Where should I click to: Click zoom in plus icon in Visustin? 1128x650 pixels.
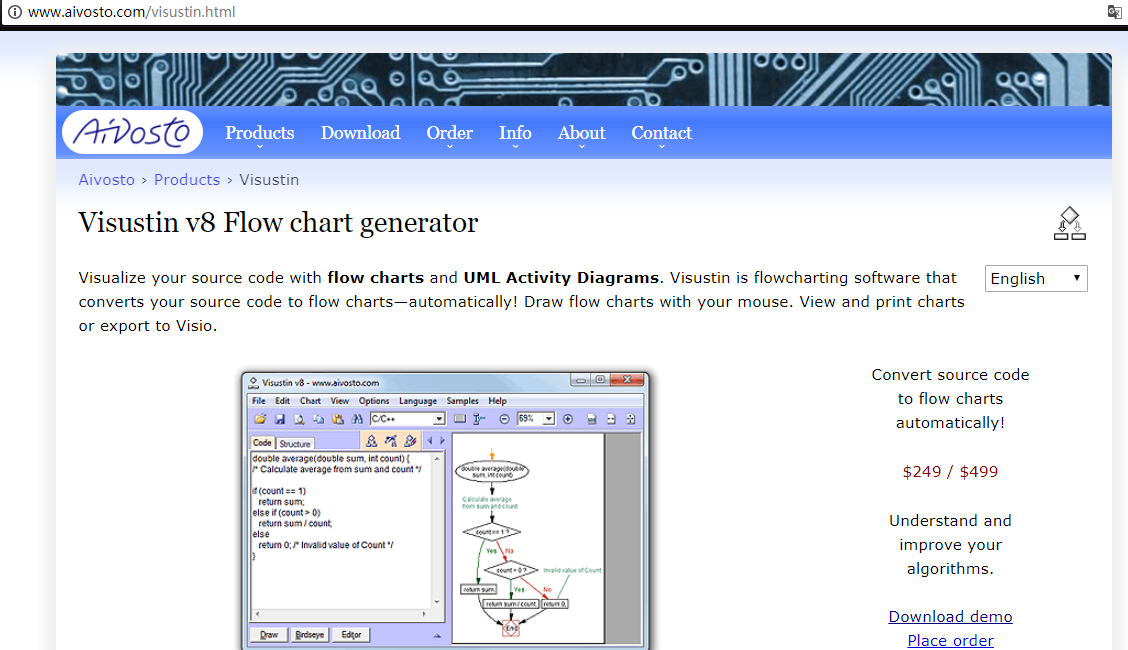[568, 419]
